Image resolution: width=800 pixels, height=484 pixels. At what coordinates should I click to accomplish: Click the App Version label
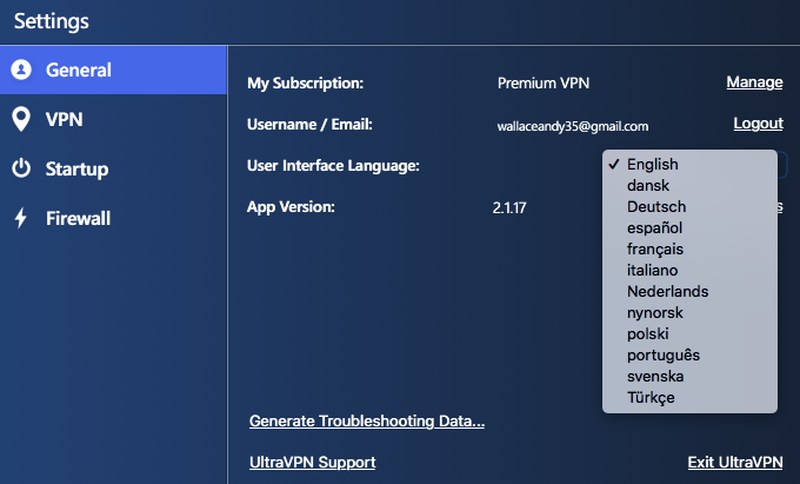[x=291, y=207]
